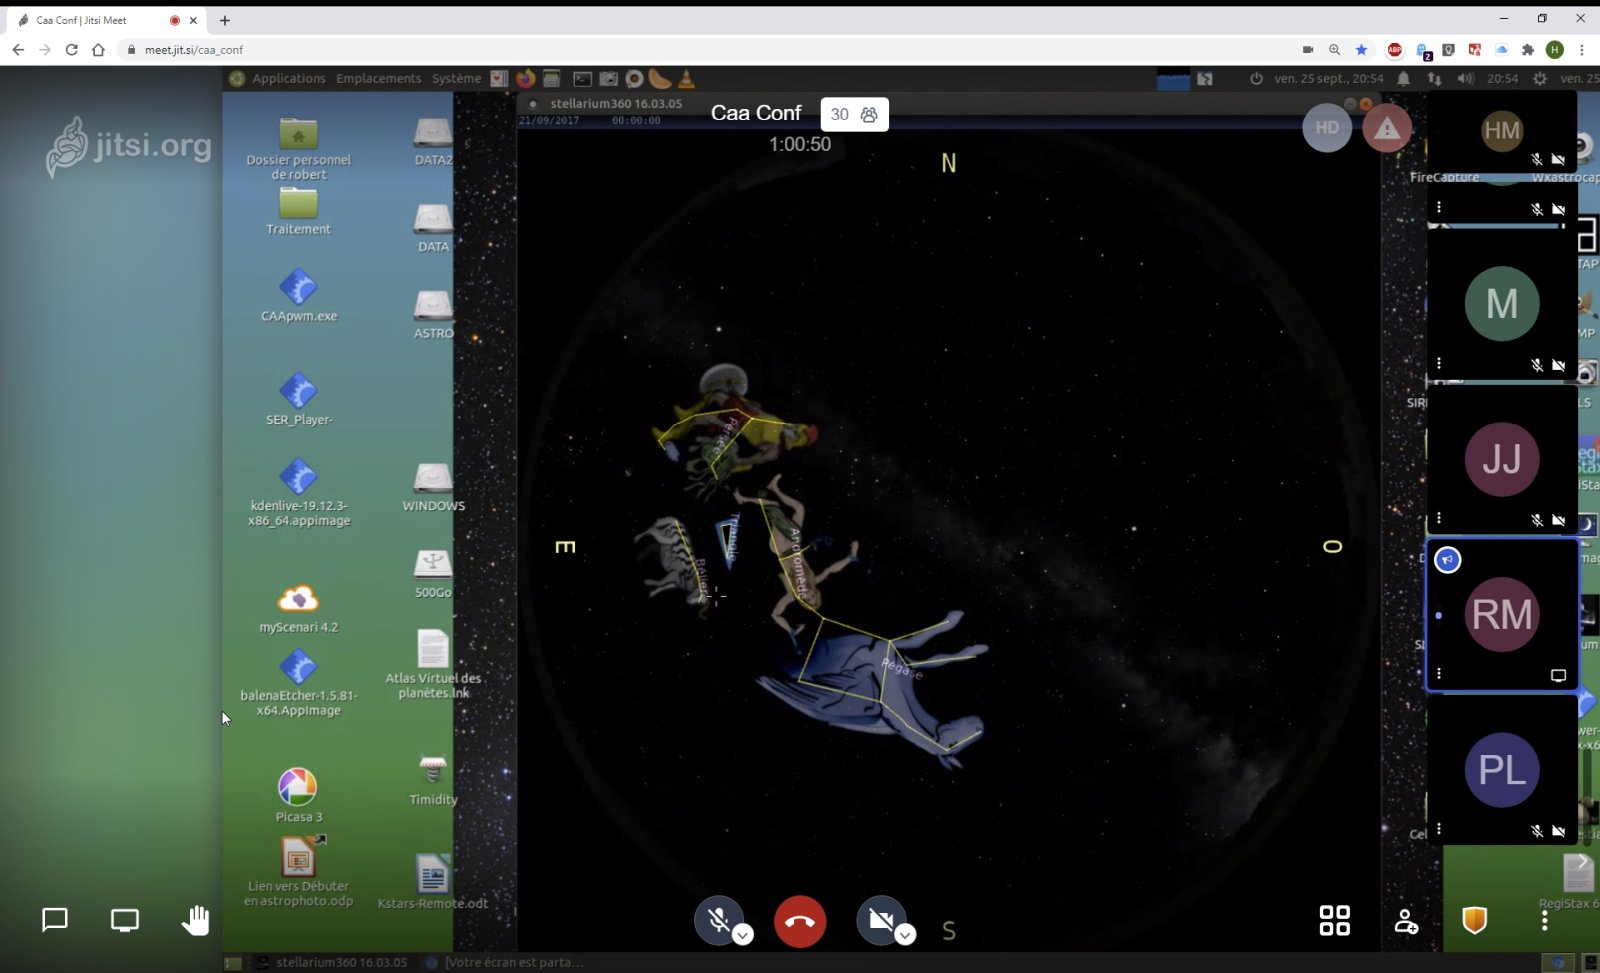
Task: Select the RM participant thumbnail
Action: coord(1502,615)
